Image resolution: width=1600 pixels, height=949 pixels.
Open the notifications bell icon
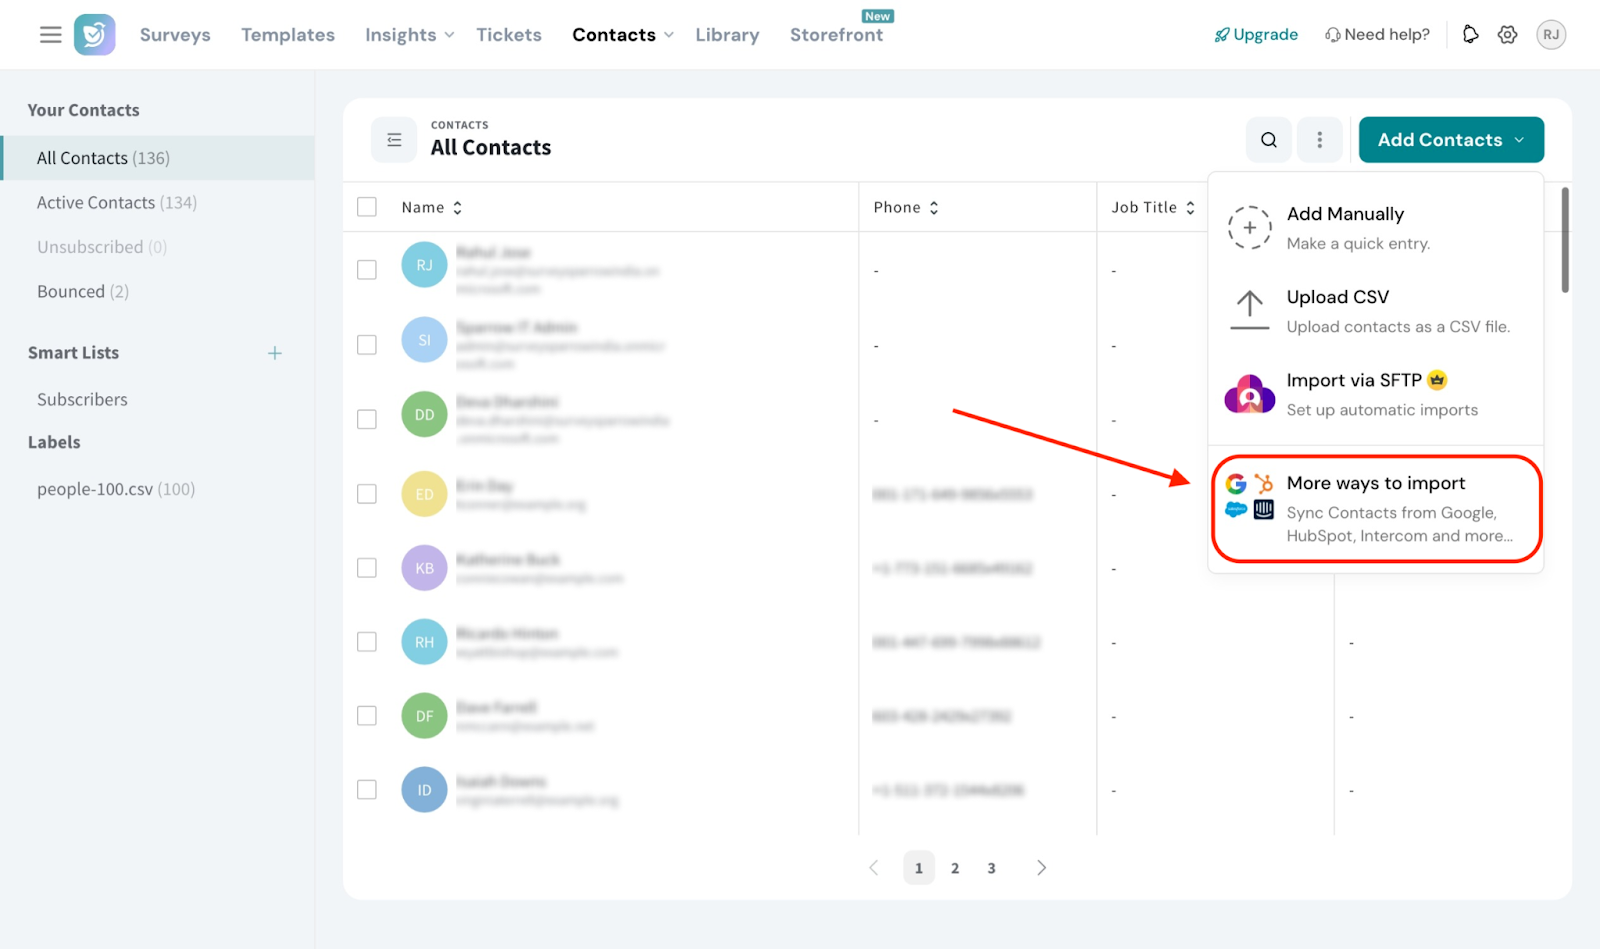[1470, 35]
